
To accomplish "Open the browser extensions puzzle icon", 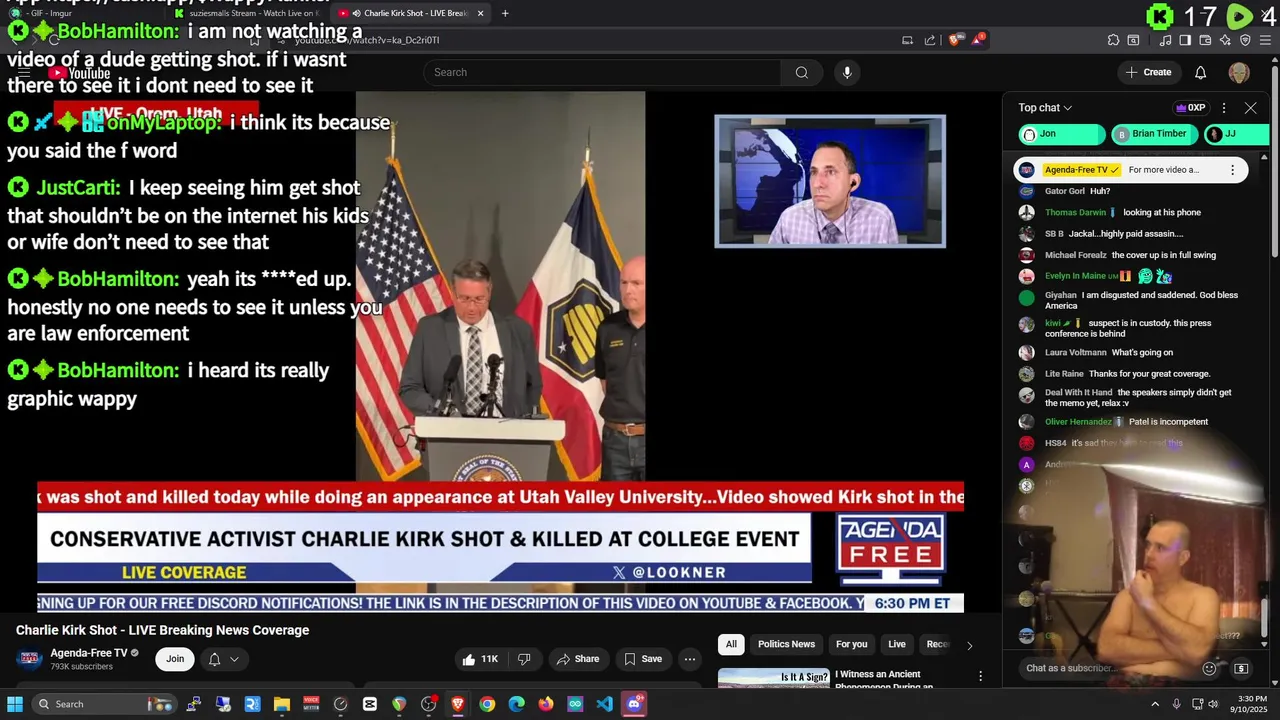I will [x=1113, y=40].
